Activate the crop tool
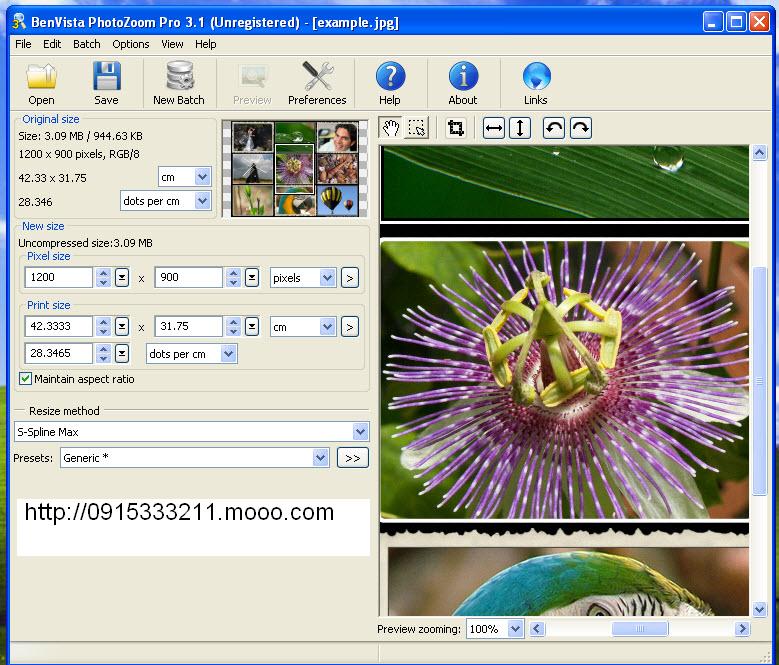This screenshot has width=779, height=665. 456,128
